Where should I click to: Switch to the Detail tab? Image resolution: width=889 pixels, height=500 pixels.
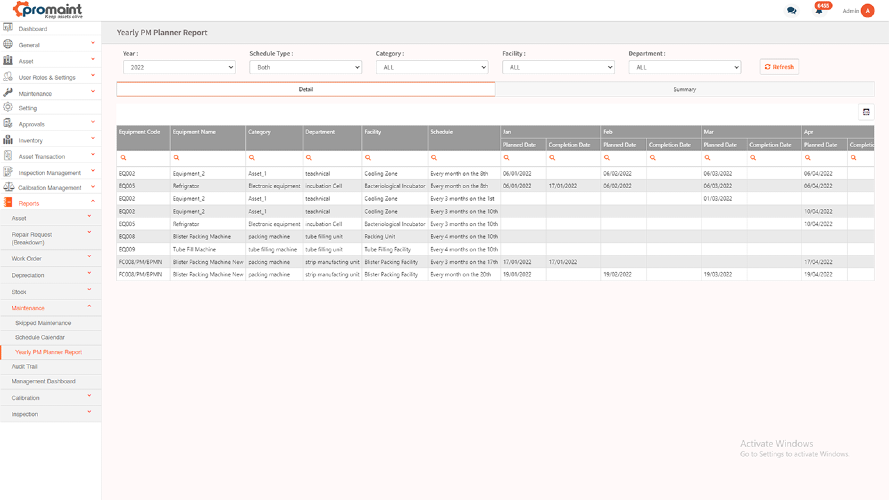point(306,89)
